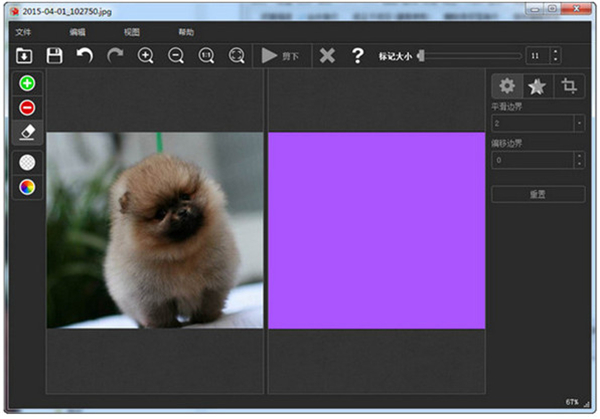Click the 标记大小 marker size slider
The width and height of the screenshot is (600, 419).
point(470,56)
